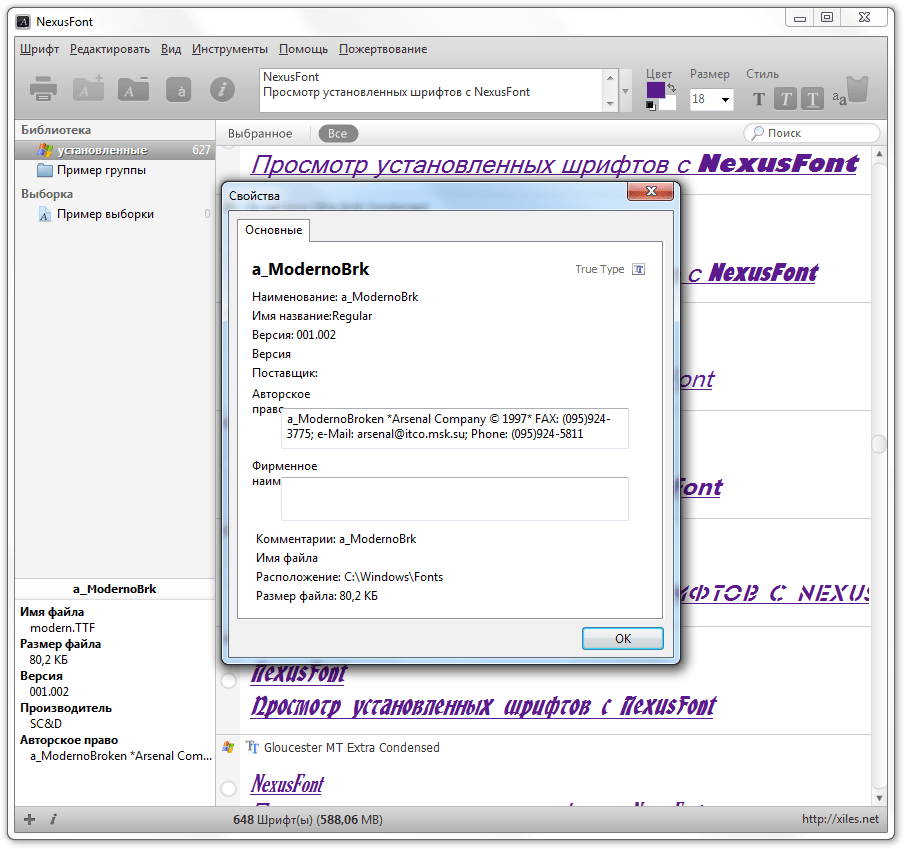Click the first sample line Просмотр установленных шрифтов
This screenshot has width=905, height=849.
[555, 164]
